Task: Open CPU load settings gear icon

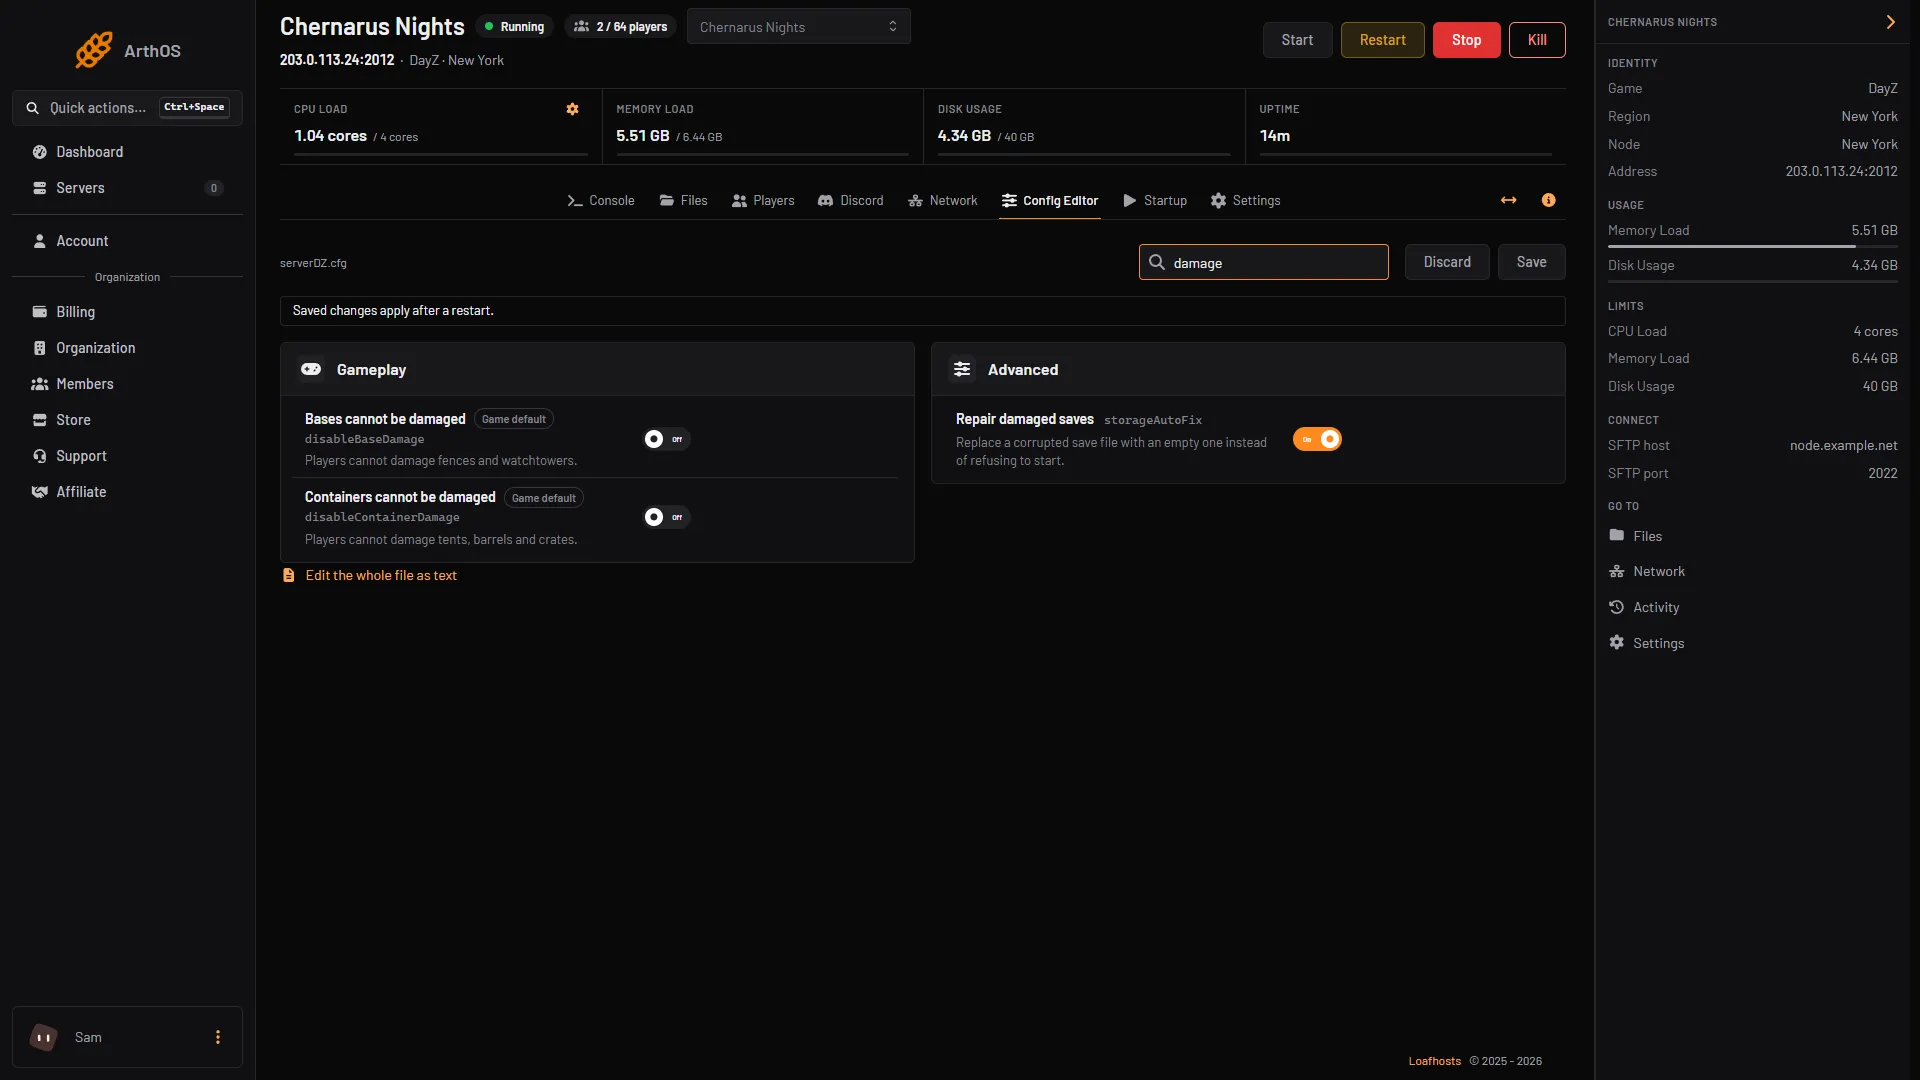Action: pos(572,109)
